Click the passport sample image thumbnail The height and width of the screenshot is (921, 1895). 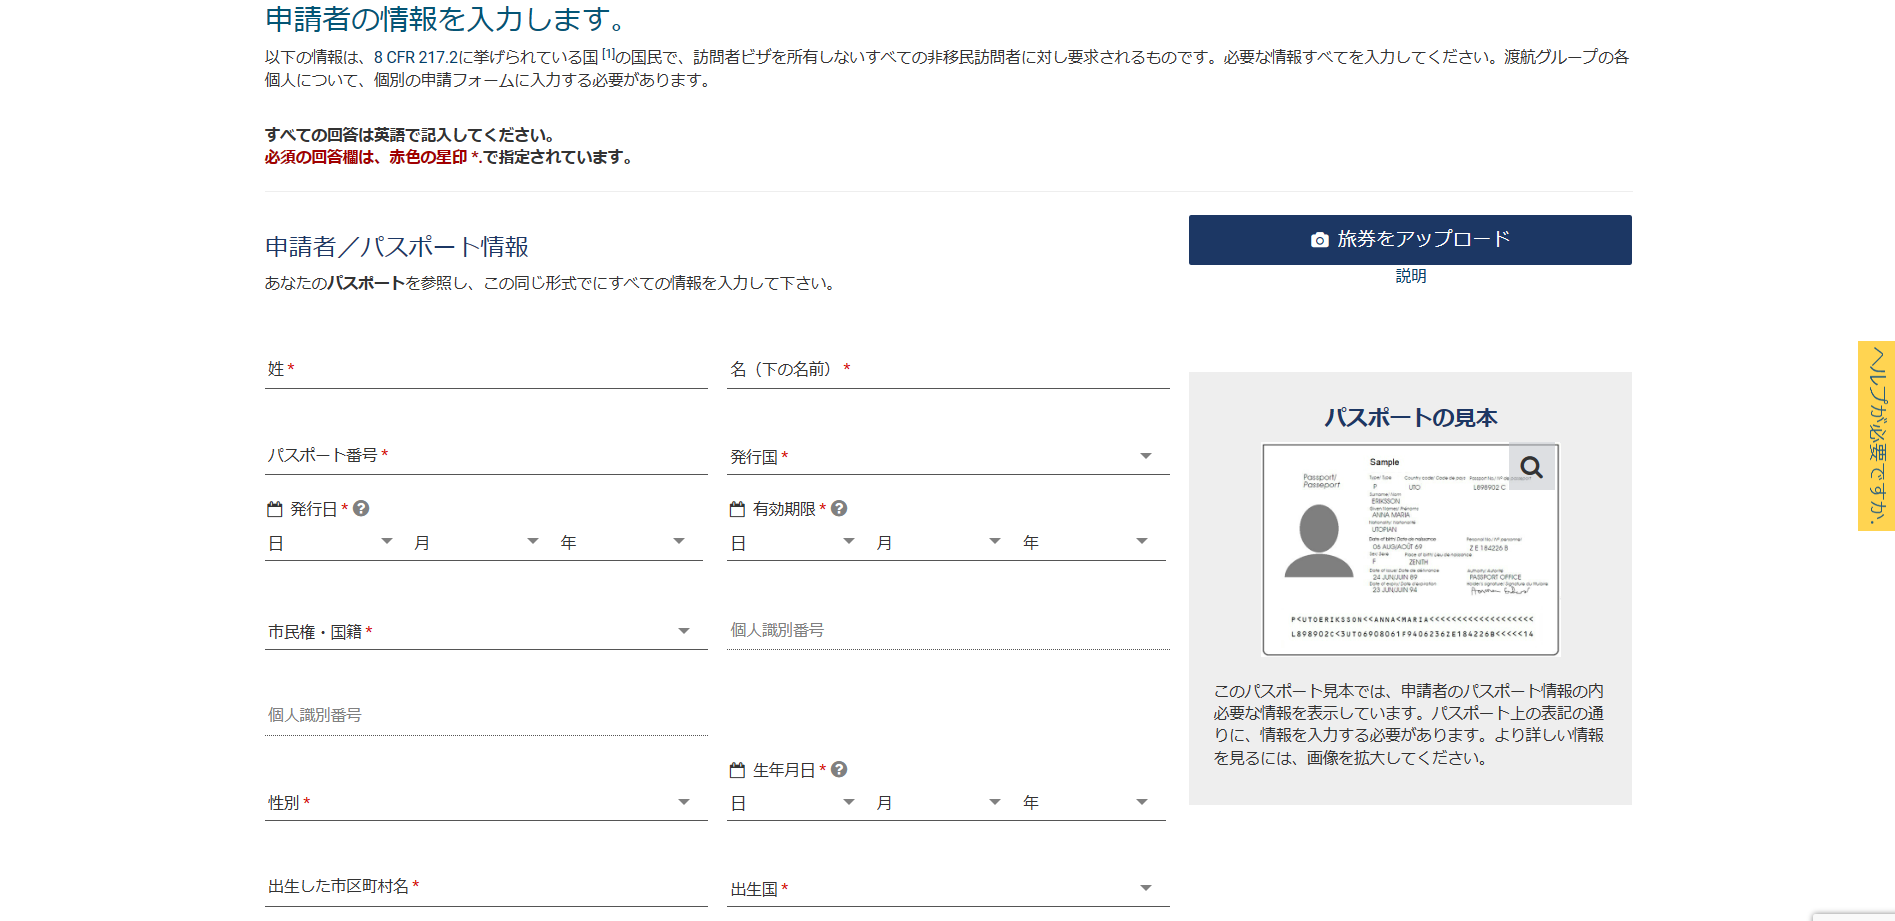pos(1409,550)
